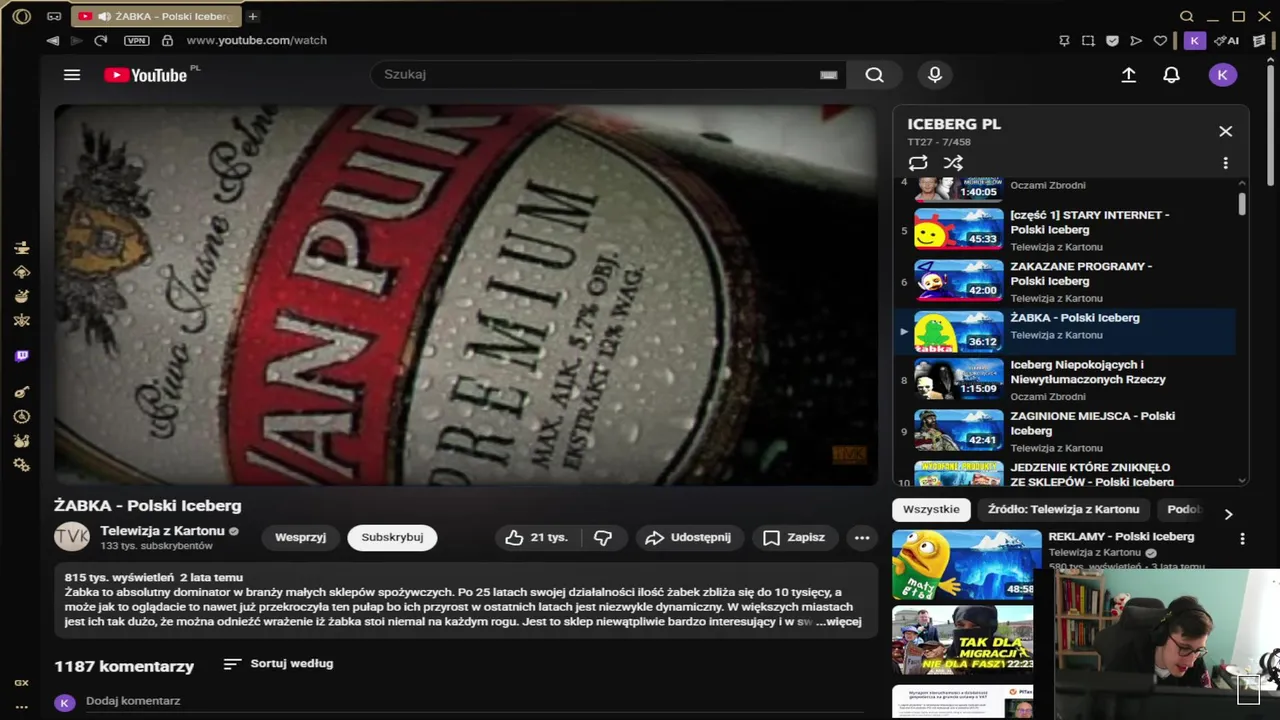Open the GX Corner gamepad icon
The height and width of the screenshot is (720, 1280).
coord(53,16)
